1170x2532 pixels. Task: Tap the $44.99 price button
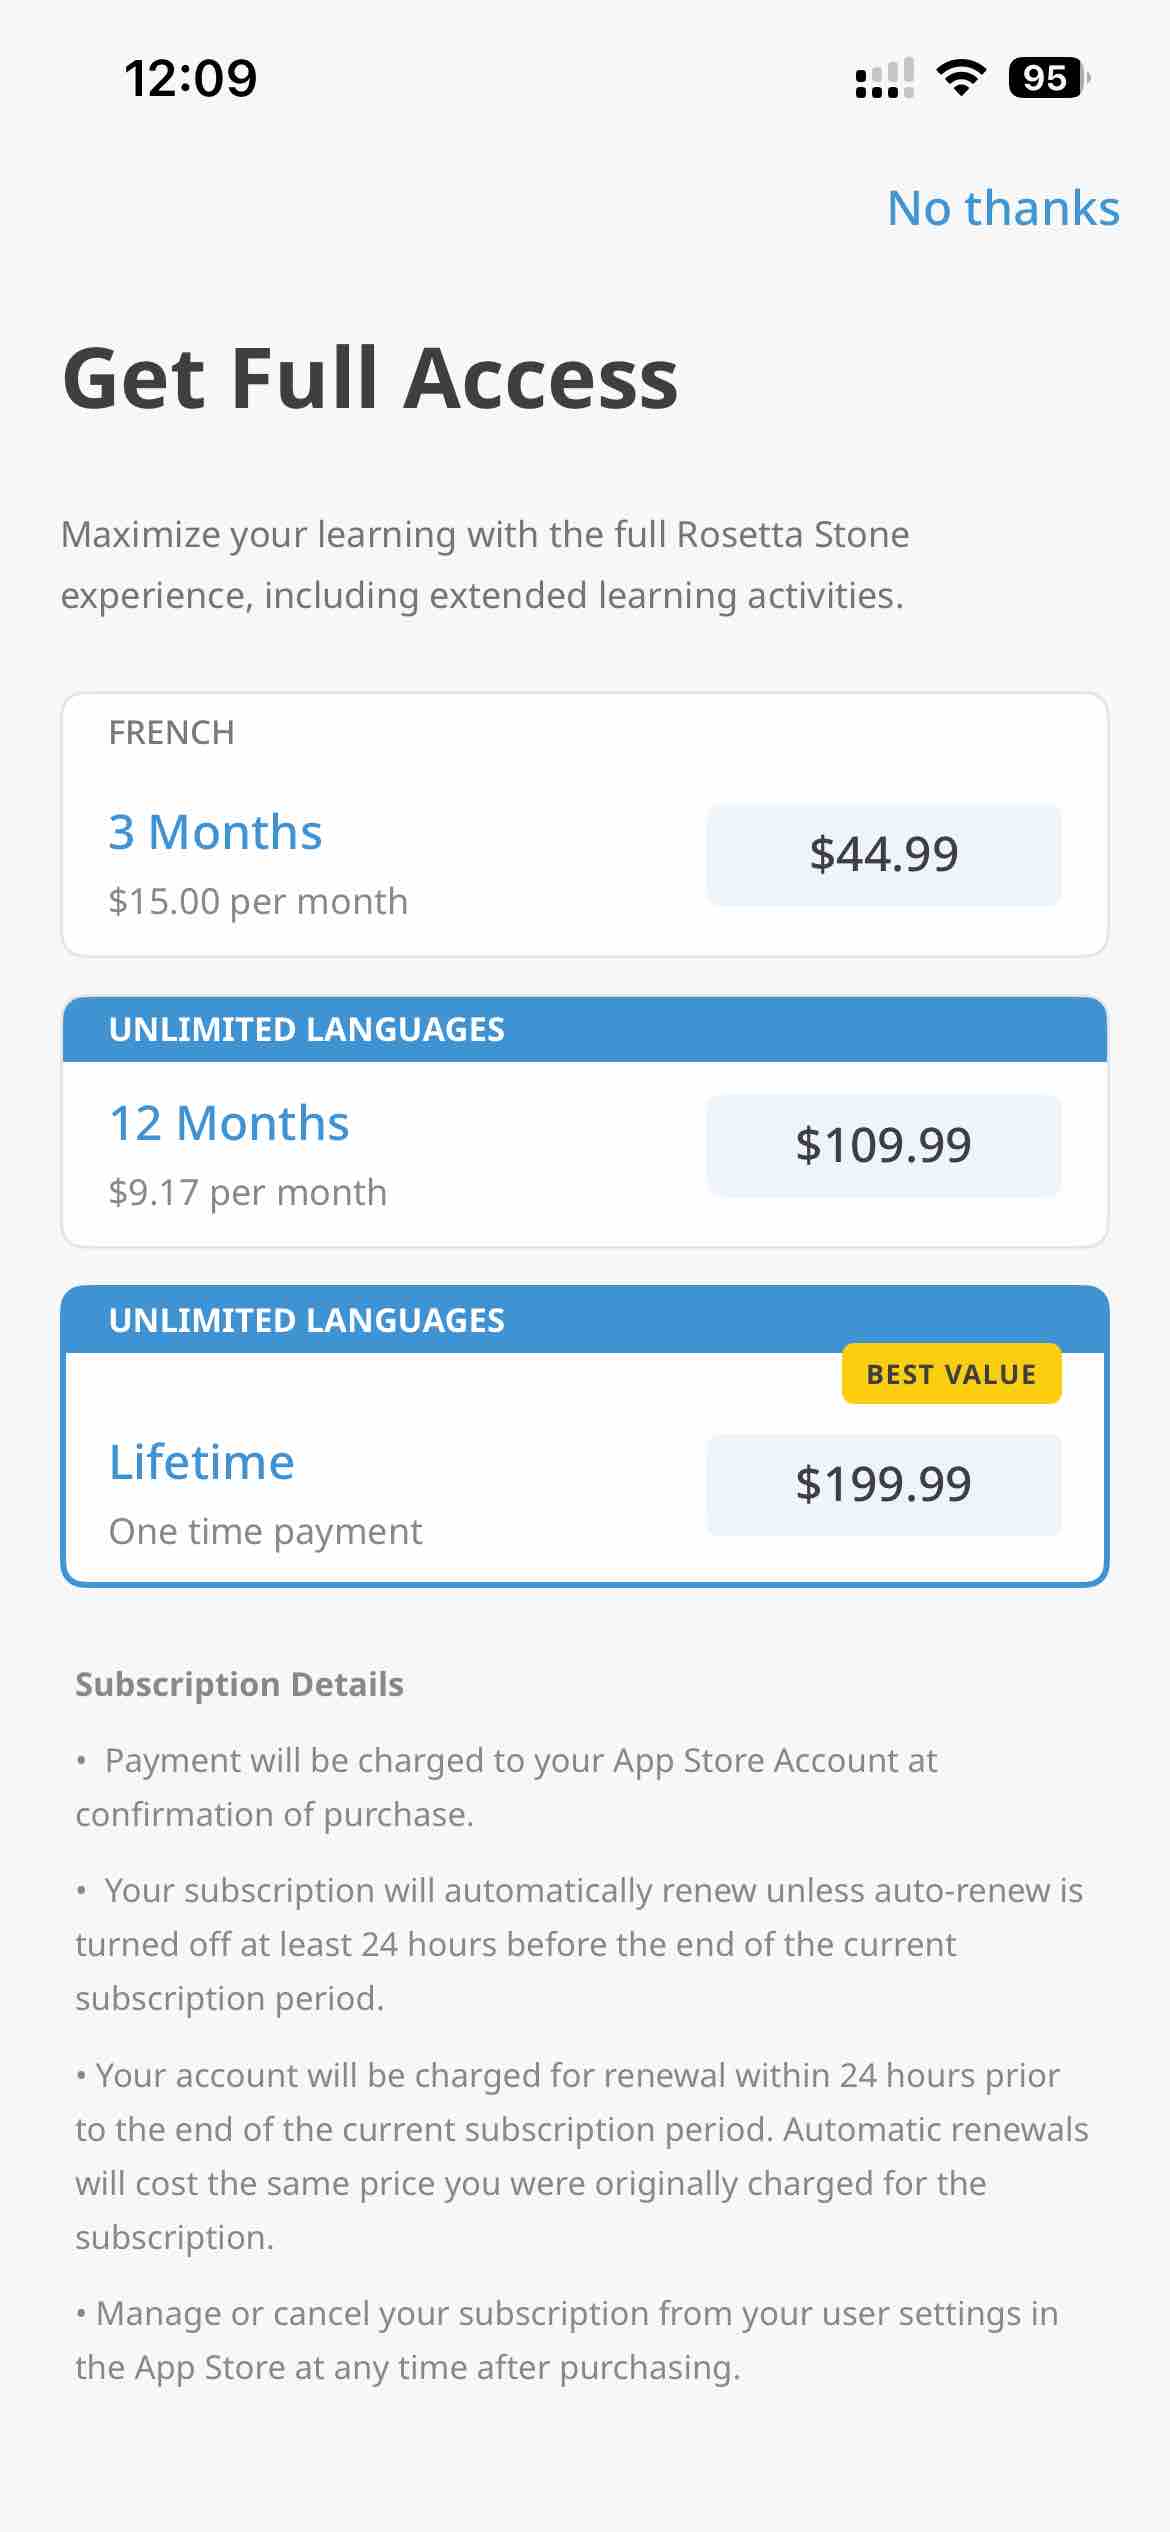[x=884, y=854]
